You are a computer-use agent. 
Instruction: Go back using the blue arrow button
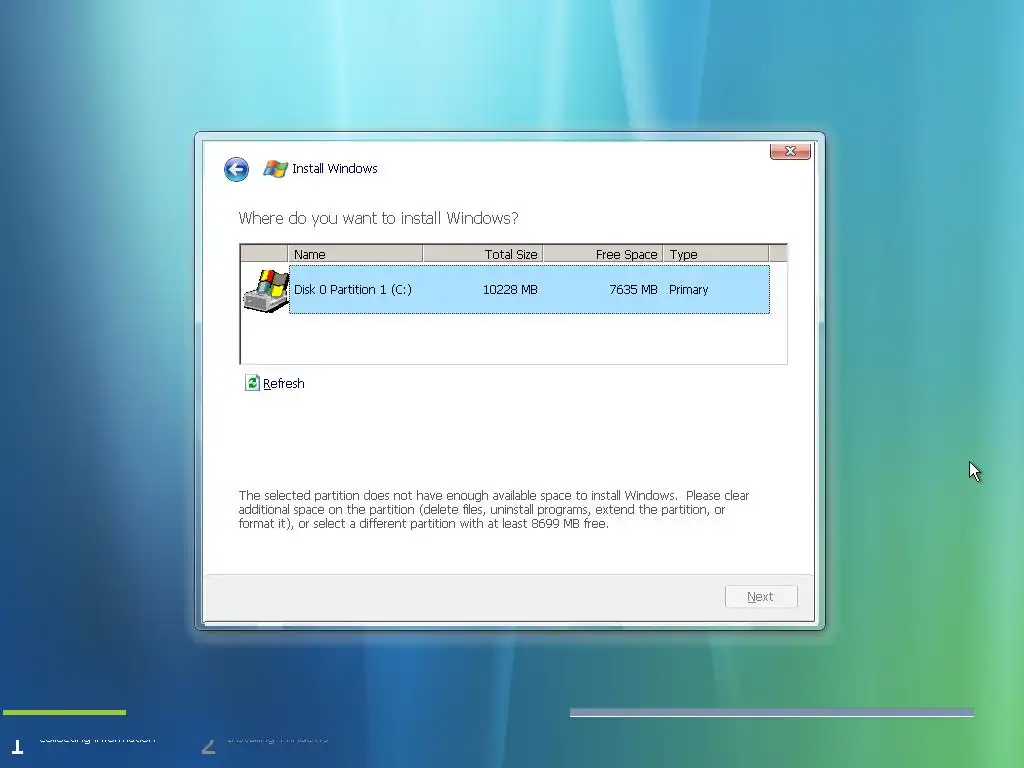coord(236,169)
